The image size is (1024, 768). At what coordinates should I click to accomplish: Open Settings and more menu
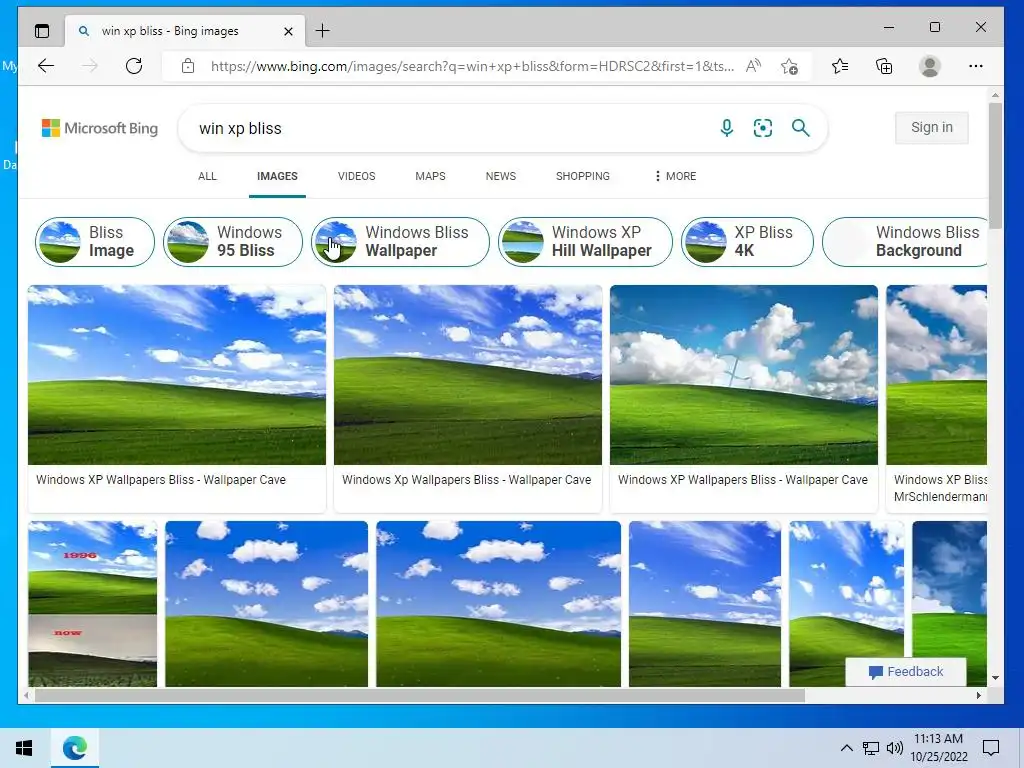point(976,66)
